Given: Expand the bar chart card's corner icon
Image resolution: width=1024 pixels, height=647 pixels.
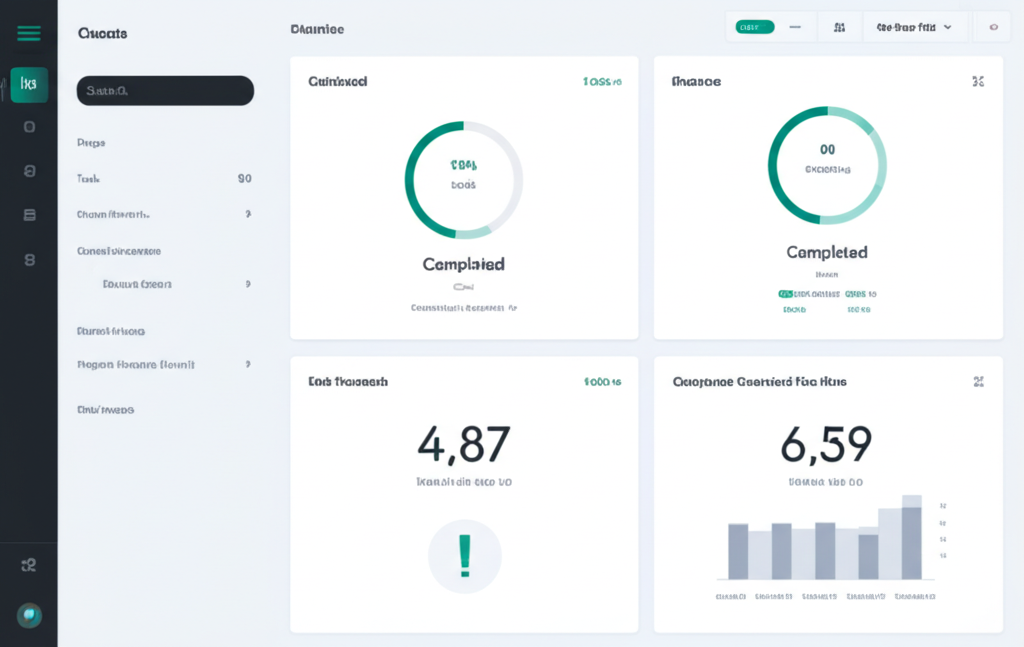Looking at the screenshot, I should (x=978, y=381).
